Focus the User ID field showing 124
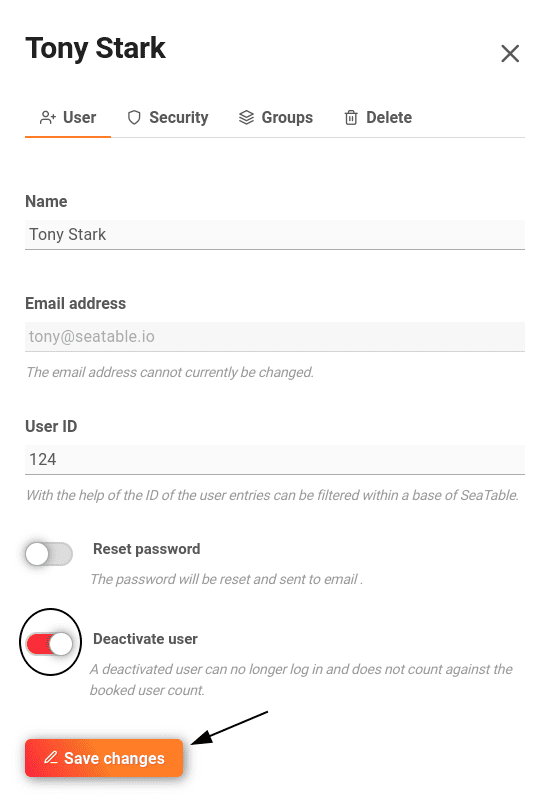Image resolution: width=557 pixels, height=811 pixels. (275, 460)
